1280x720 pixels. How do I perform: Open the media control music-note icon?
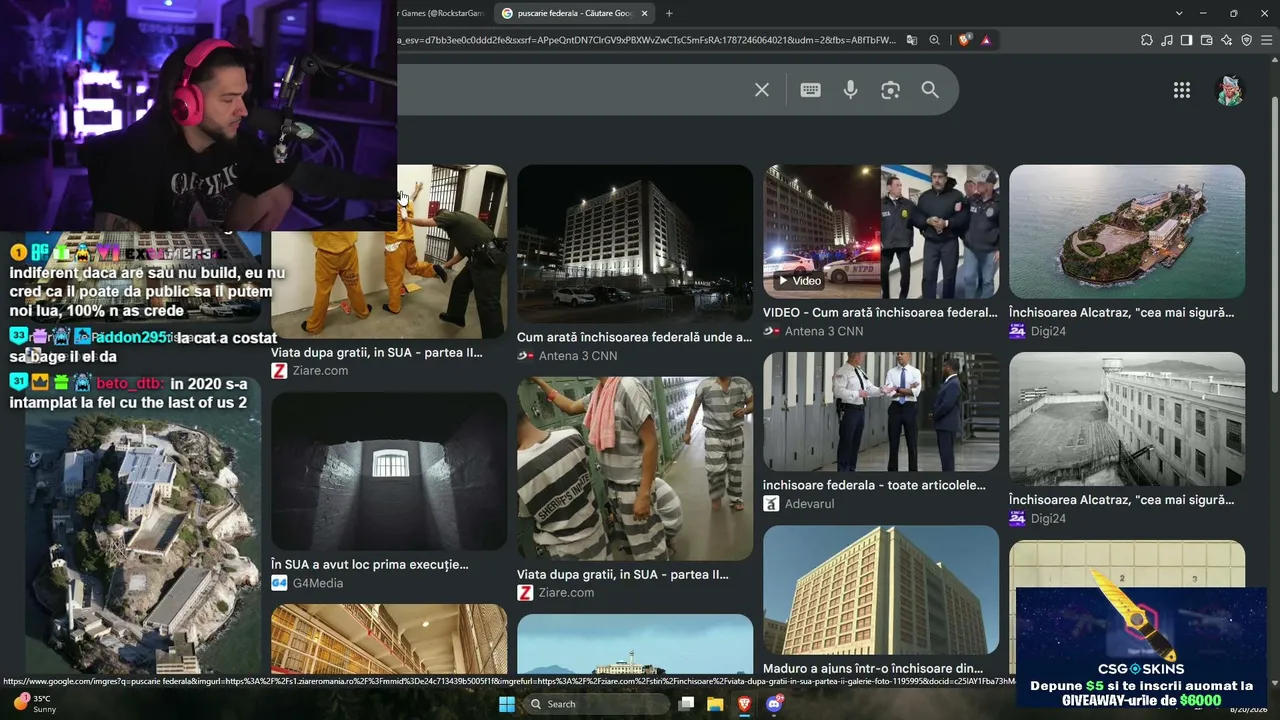(1167, 40)
